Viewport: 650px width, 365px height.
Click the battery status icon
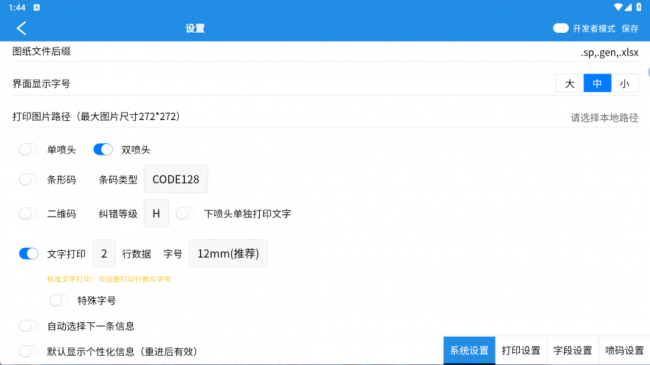point(639,7)
